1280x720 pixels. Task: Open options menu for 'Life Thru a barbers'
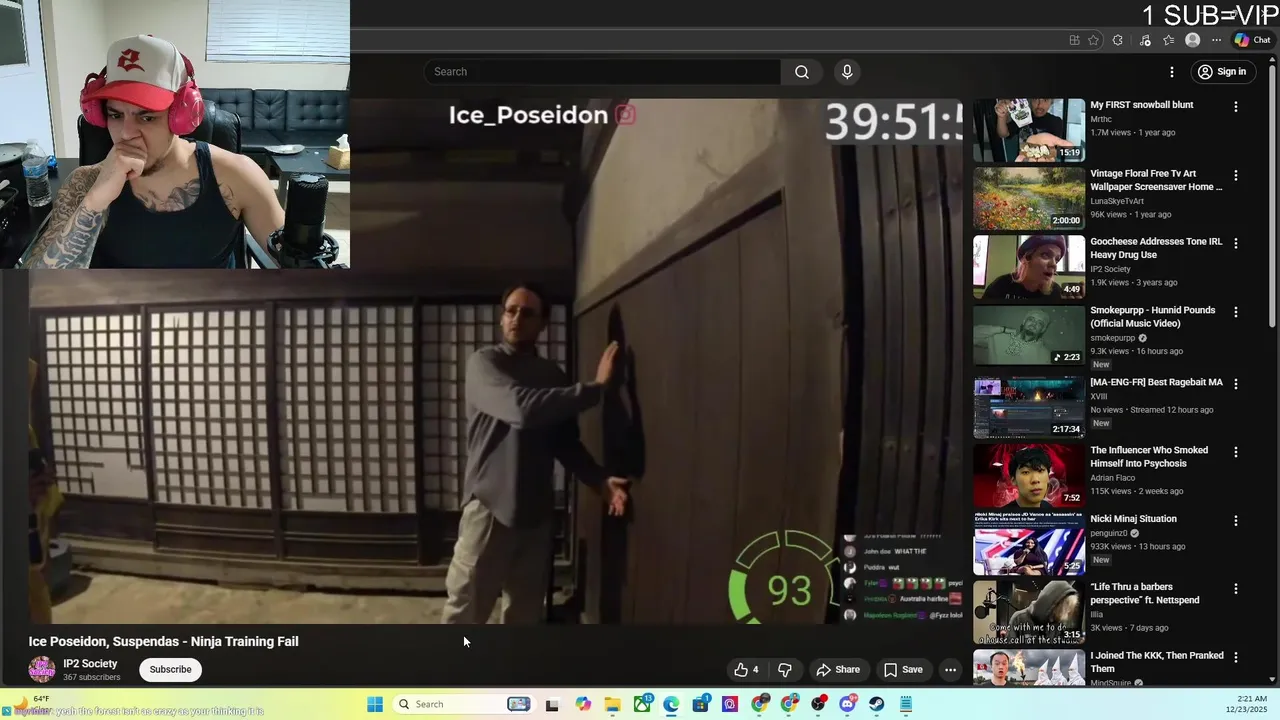(x=1236, y=589)
